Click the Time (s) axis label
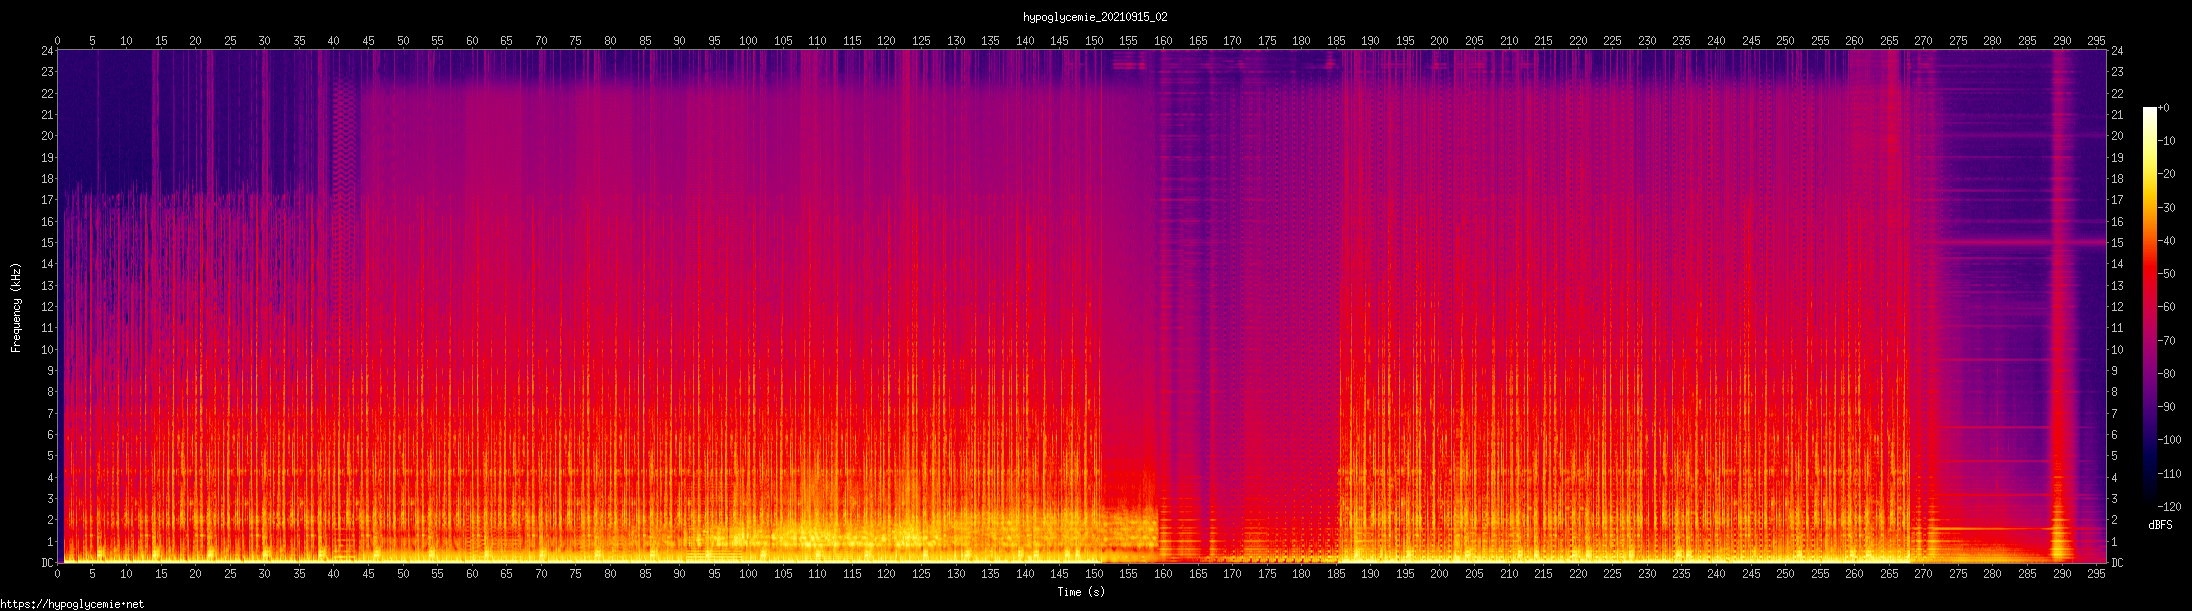This screenshot has height=611, width=2192. click(1081, 592)
